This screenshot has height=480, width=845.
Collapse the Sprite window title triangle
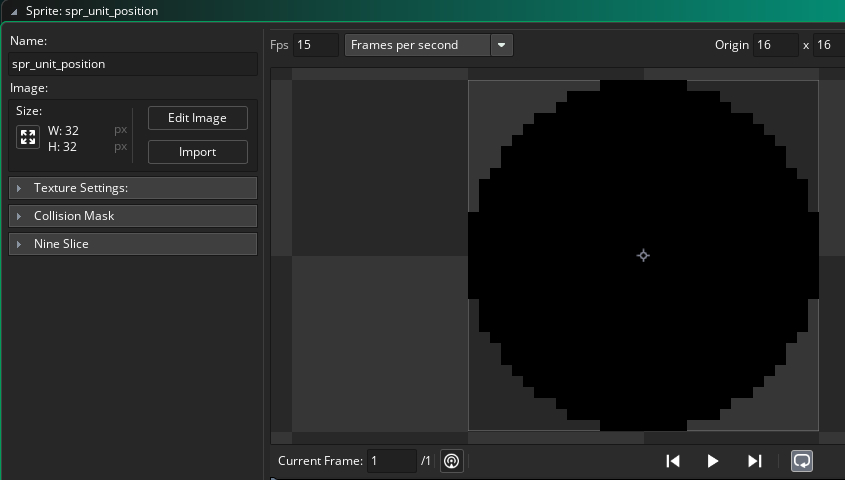click(14, 11)
